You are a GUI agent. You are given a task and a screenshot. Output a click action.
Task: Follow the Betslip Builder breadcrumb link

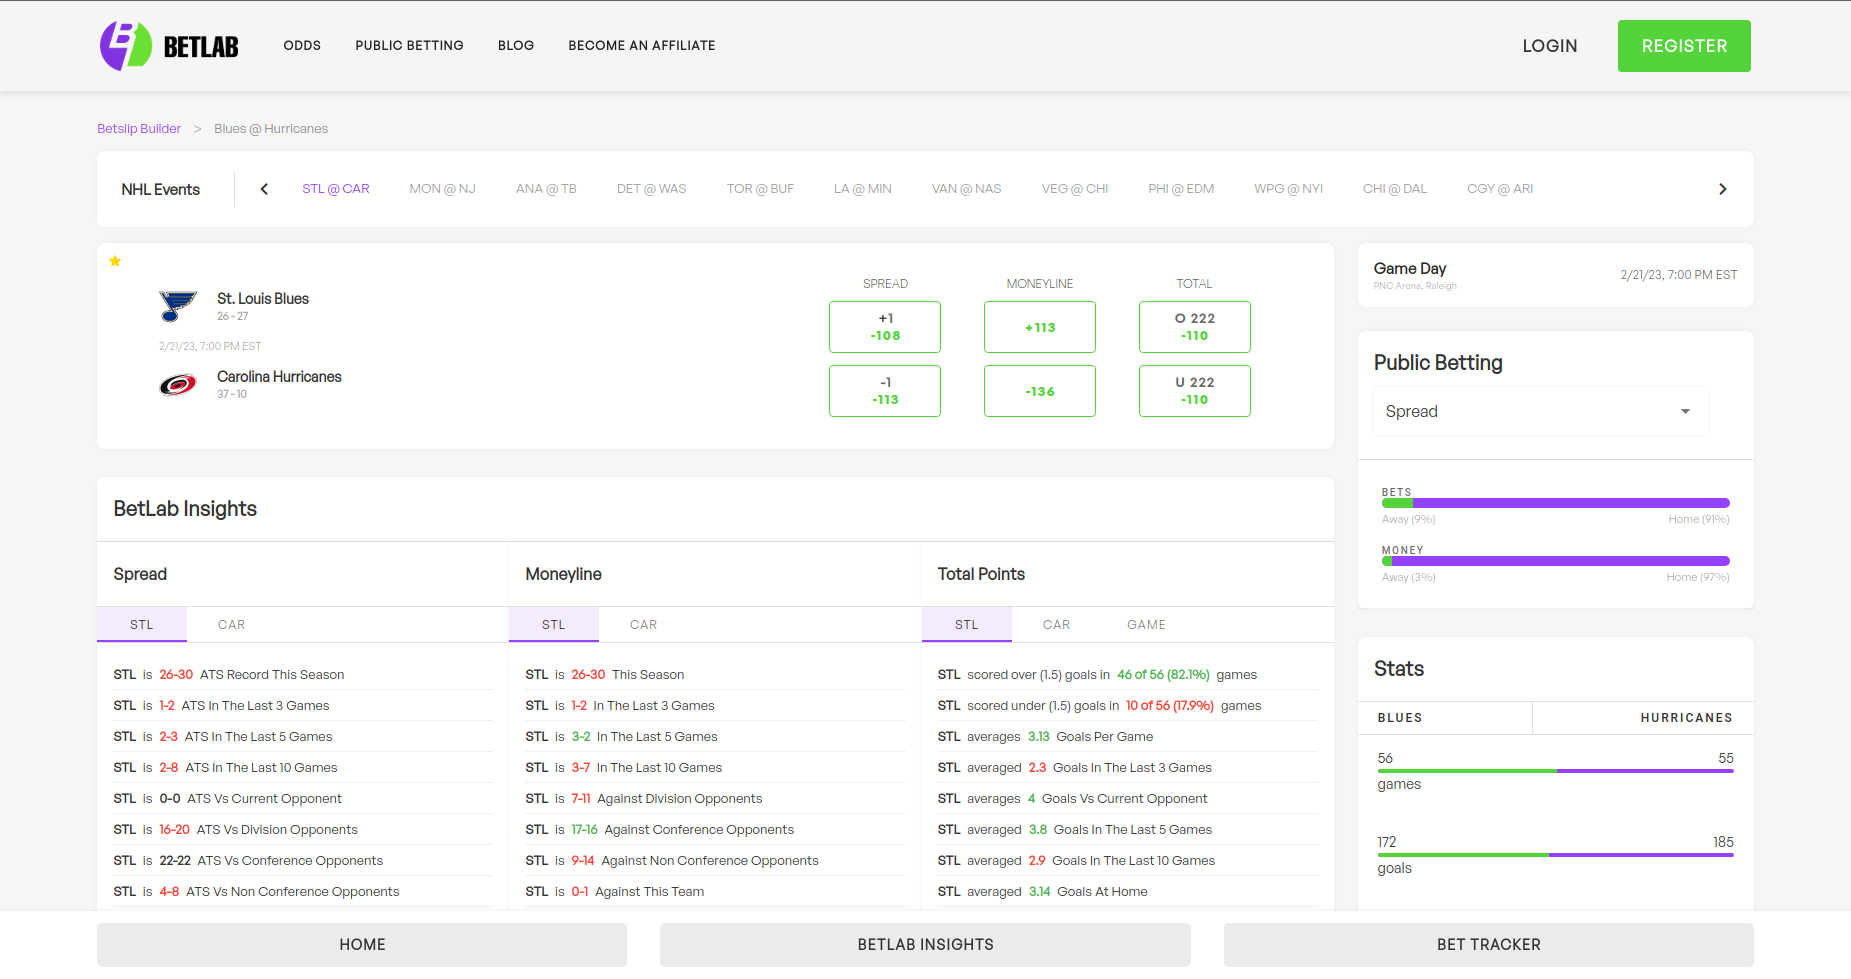click(139, 128)
